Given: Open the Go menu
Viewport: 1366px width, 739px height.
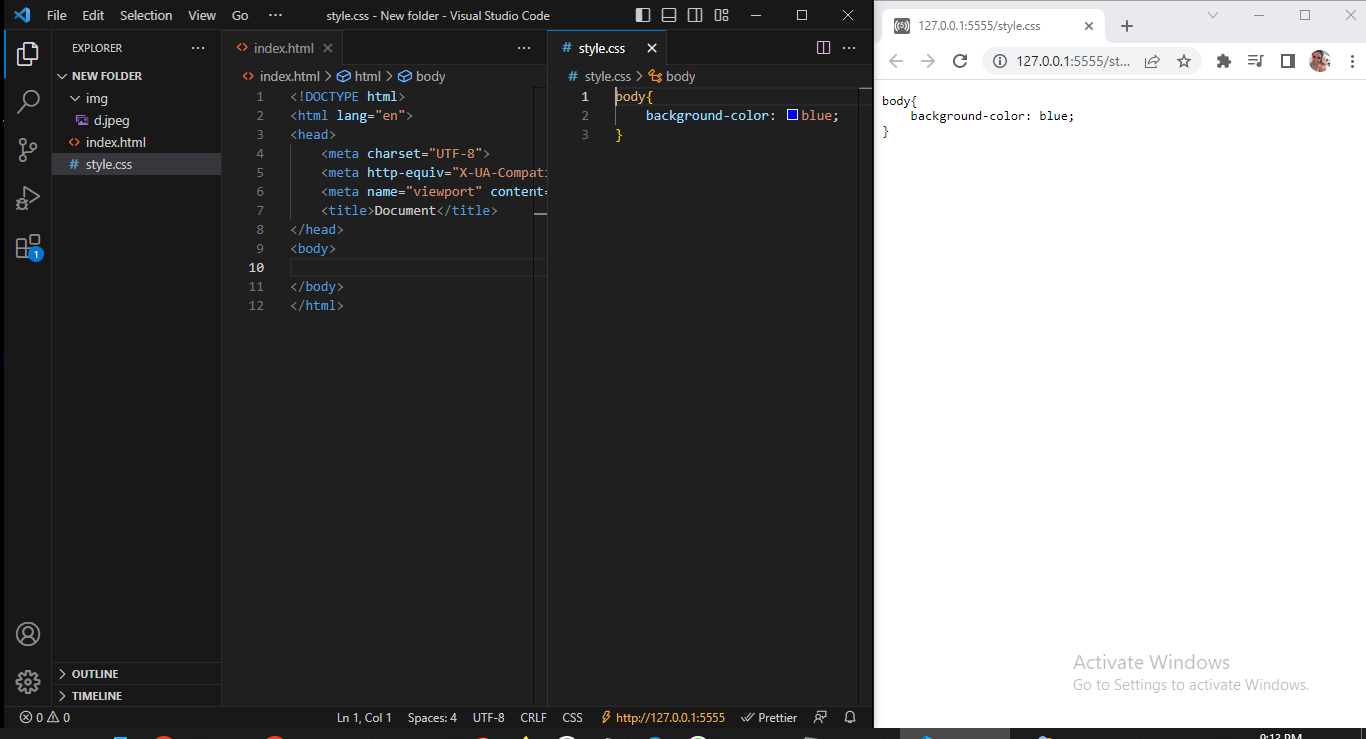Looking at the screenshot, I should (240, 15).
